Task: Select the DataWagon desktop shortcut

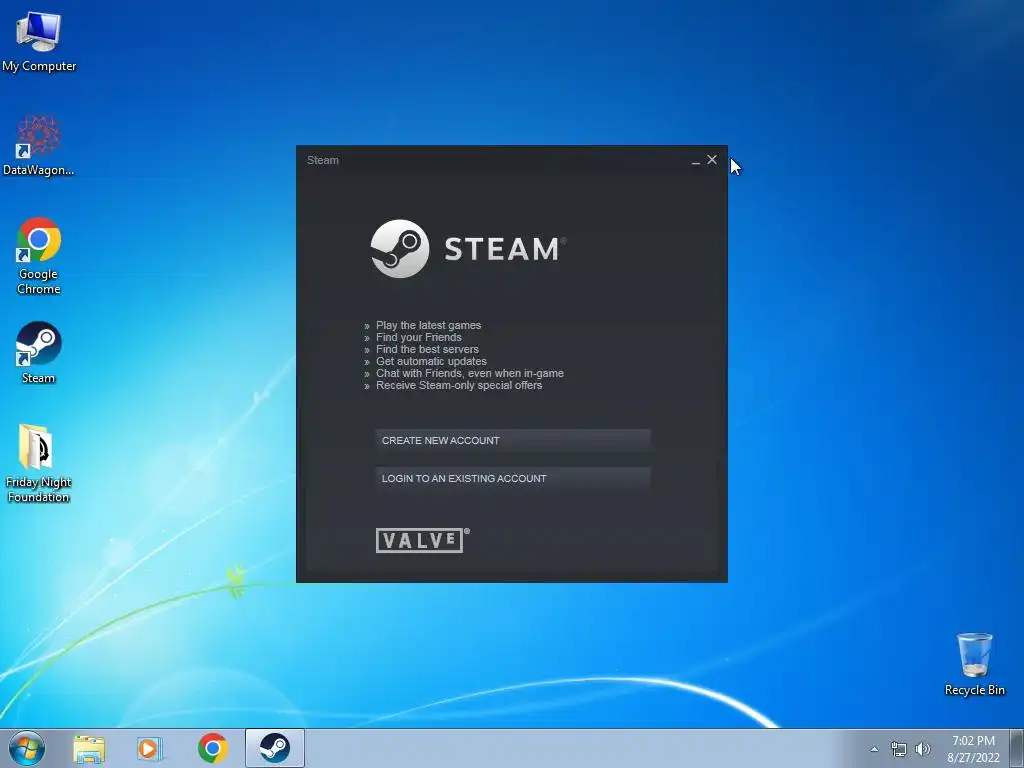Action: [39, 145]
